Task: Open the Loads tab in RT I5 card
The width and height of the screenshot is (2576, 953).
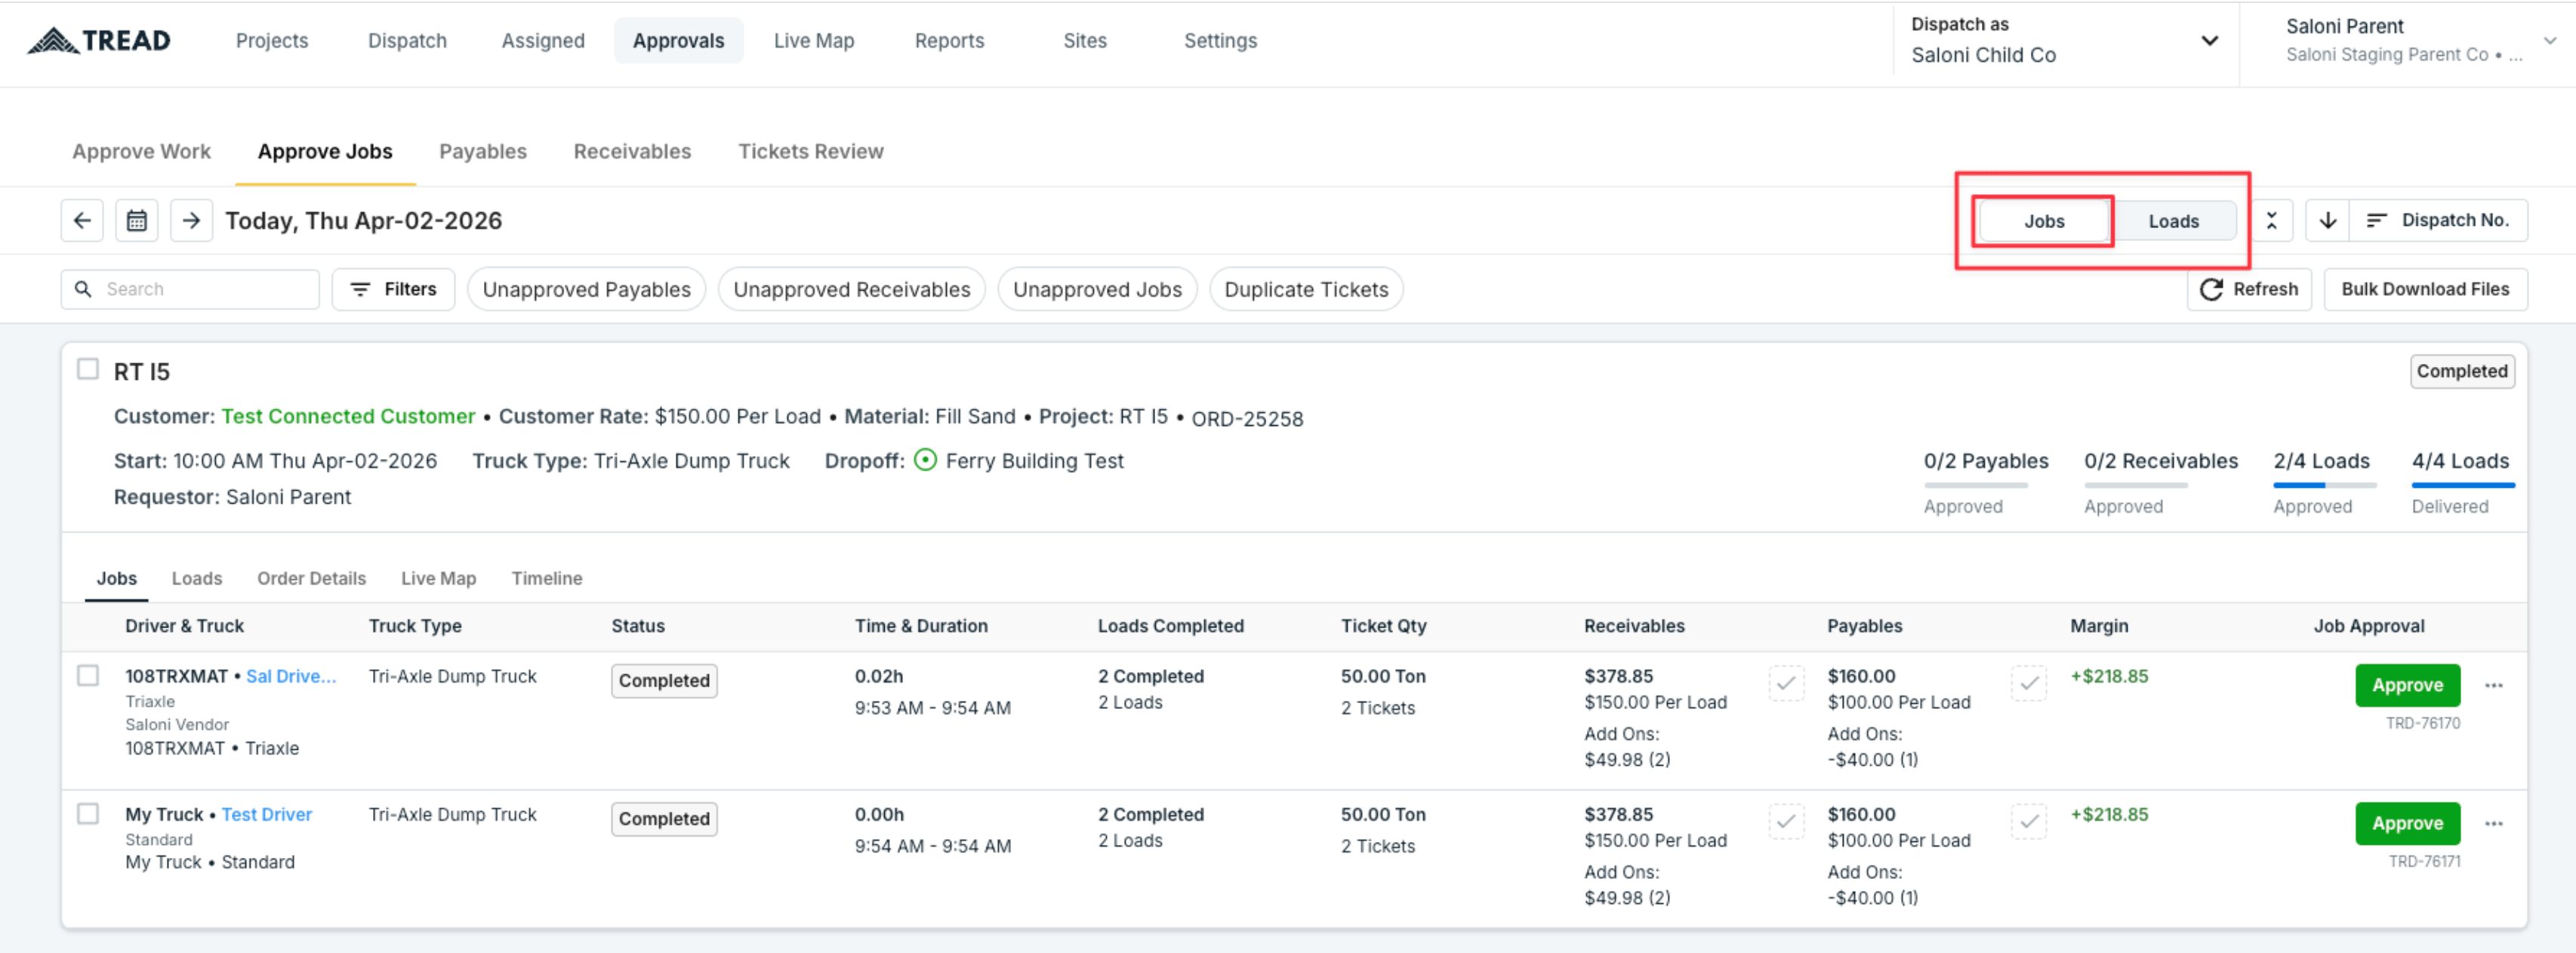Action: tap(197, 578)
